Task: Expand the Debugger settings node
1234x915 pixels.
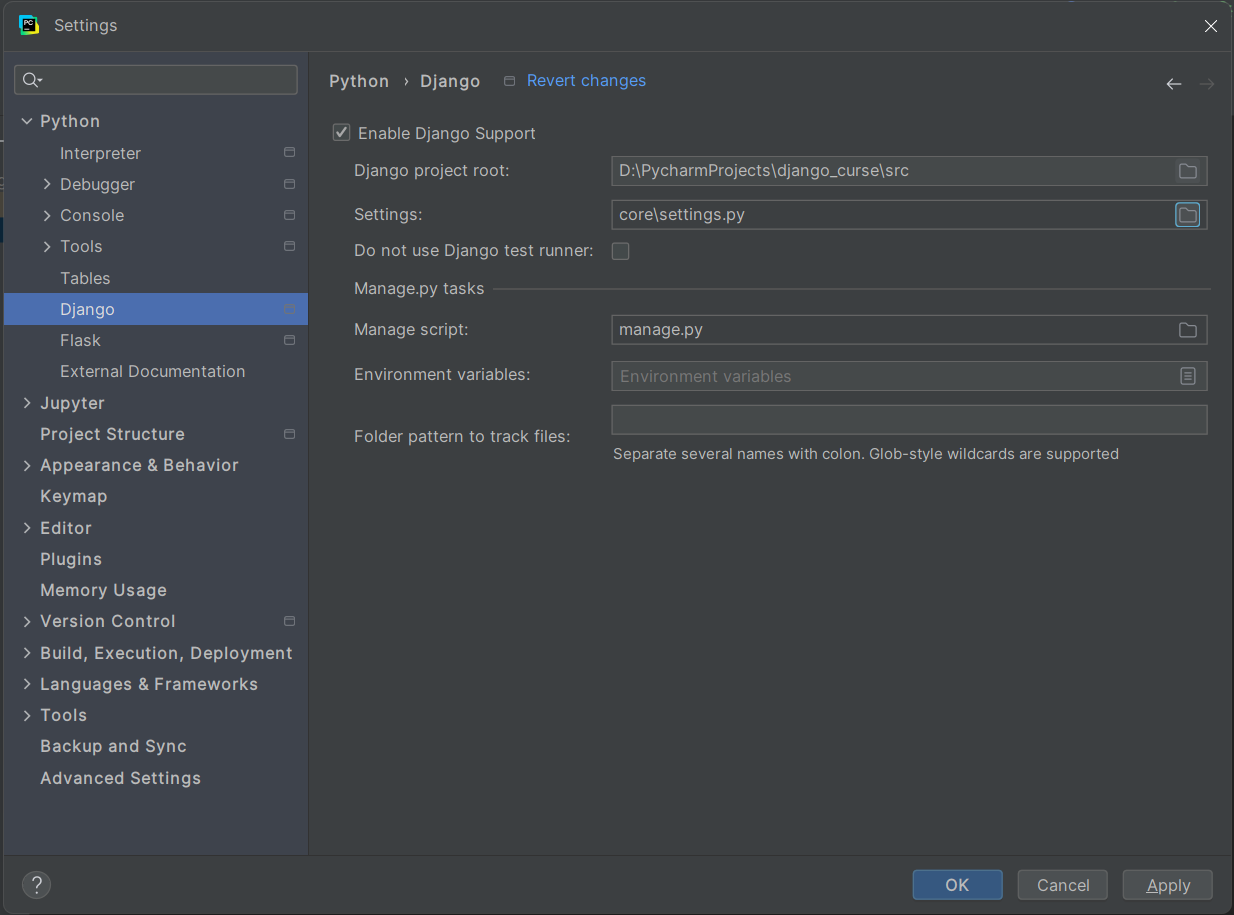Action: 47,184
